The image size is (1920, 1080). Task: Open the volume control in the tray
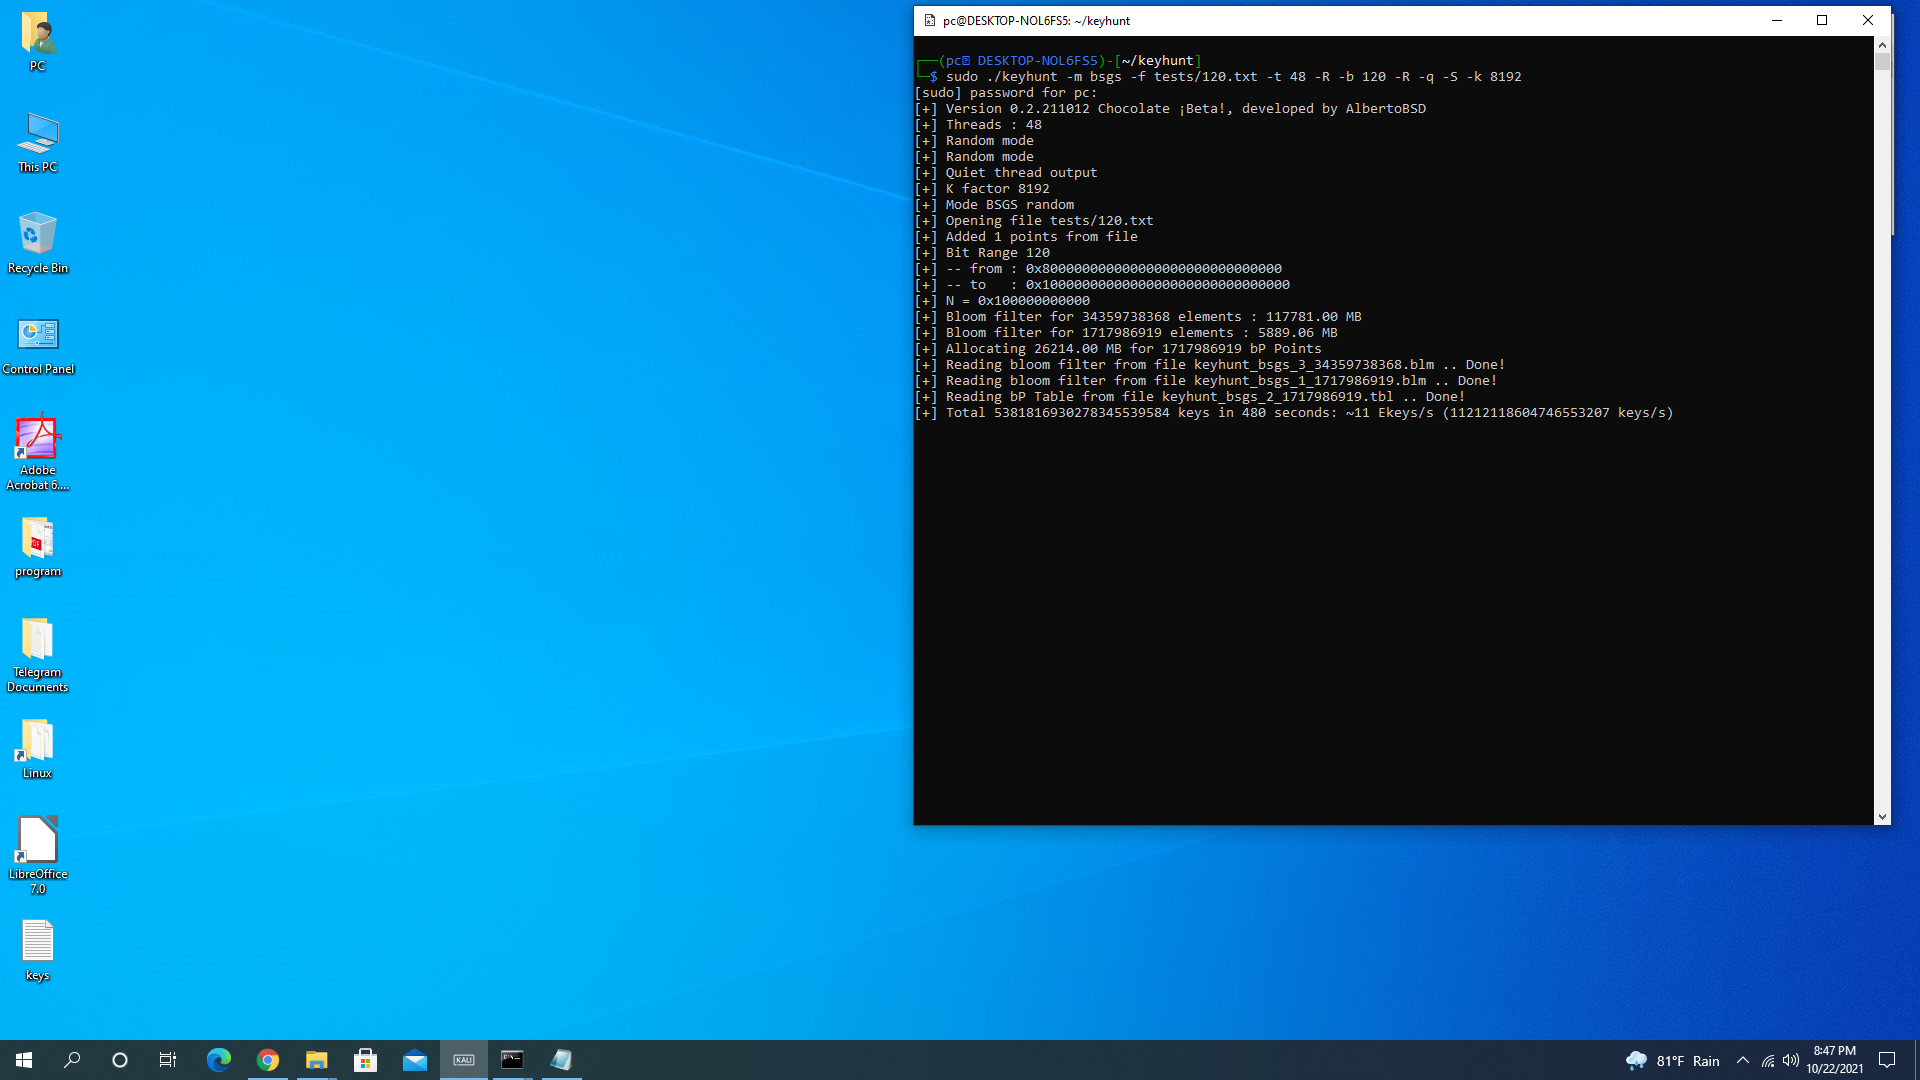pyautogui.click(x=1791, y=1060)
